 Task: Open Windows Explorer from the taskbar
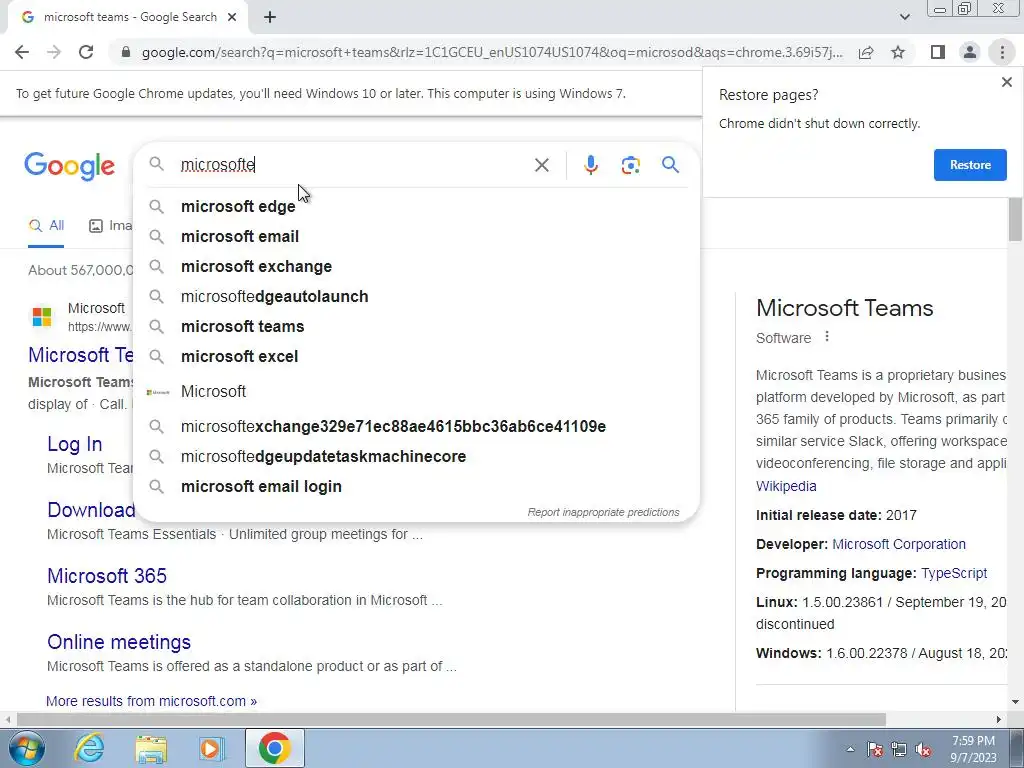click(x=151, y=748)
